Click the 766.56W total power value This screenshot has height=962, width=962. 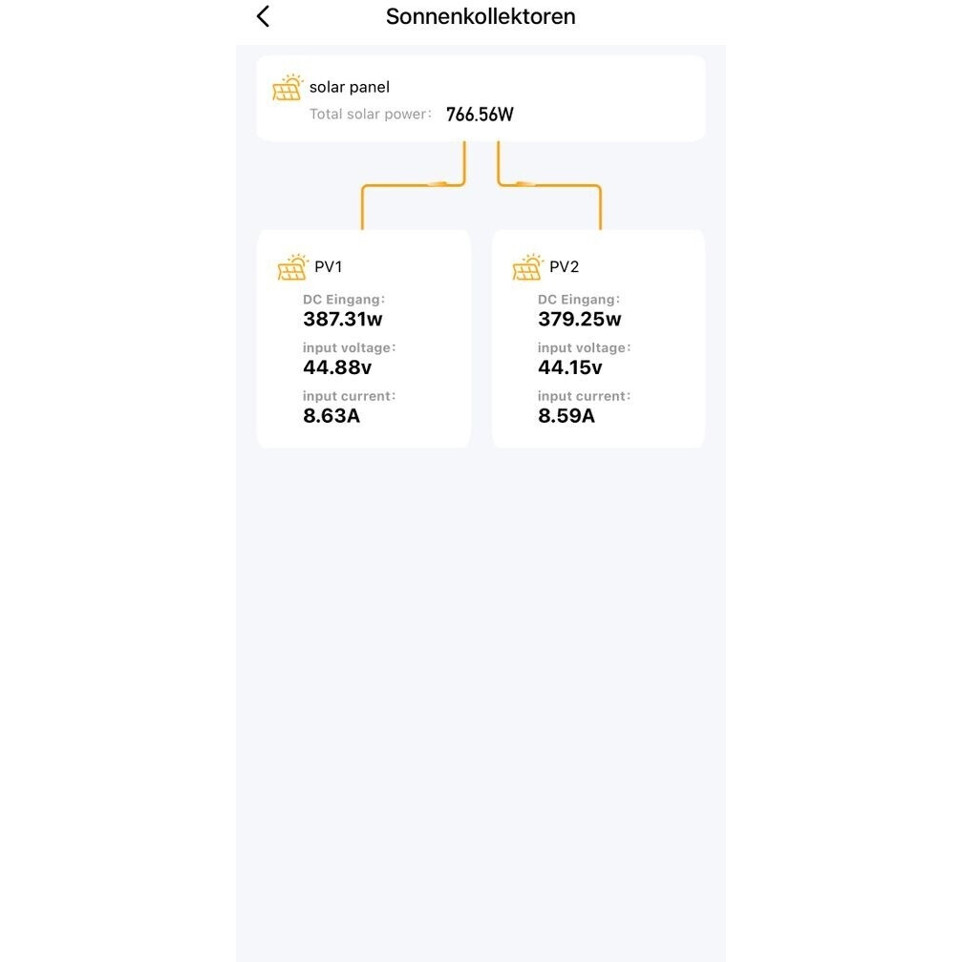(479, 114)
